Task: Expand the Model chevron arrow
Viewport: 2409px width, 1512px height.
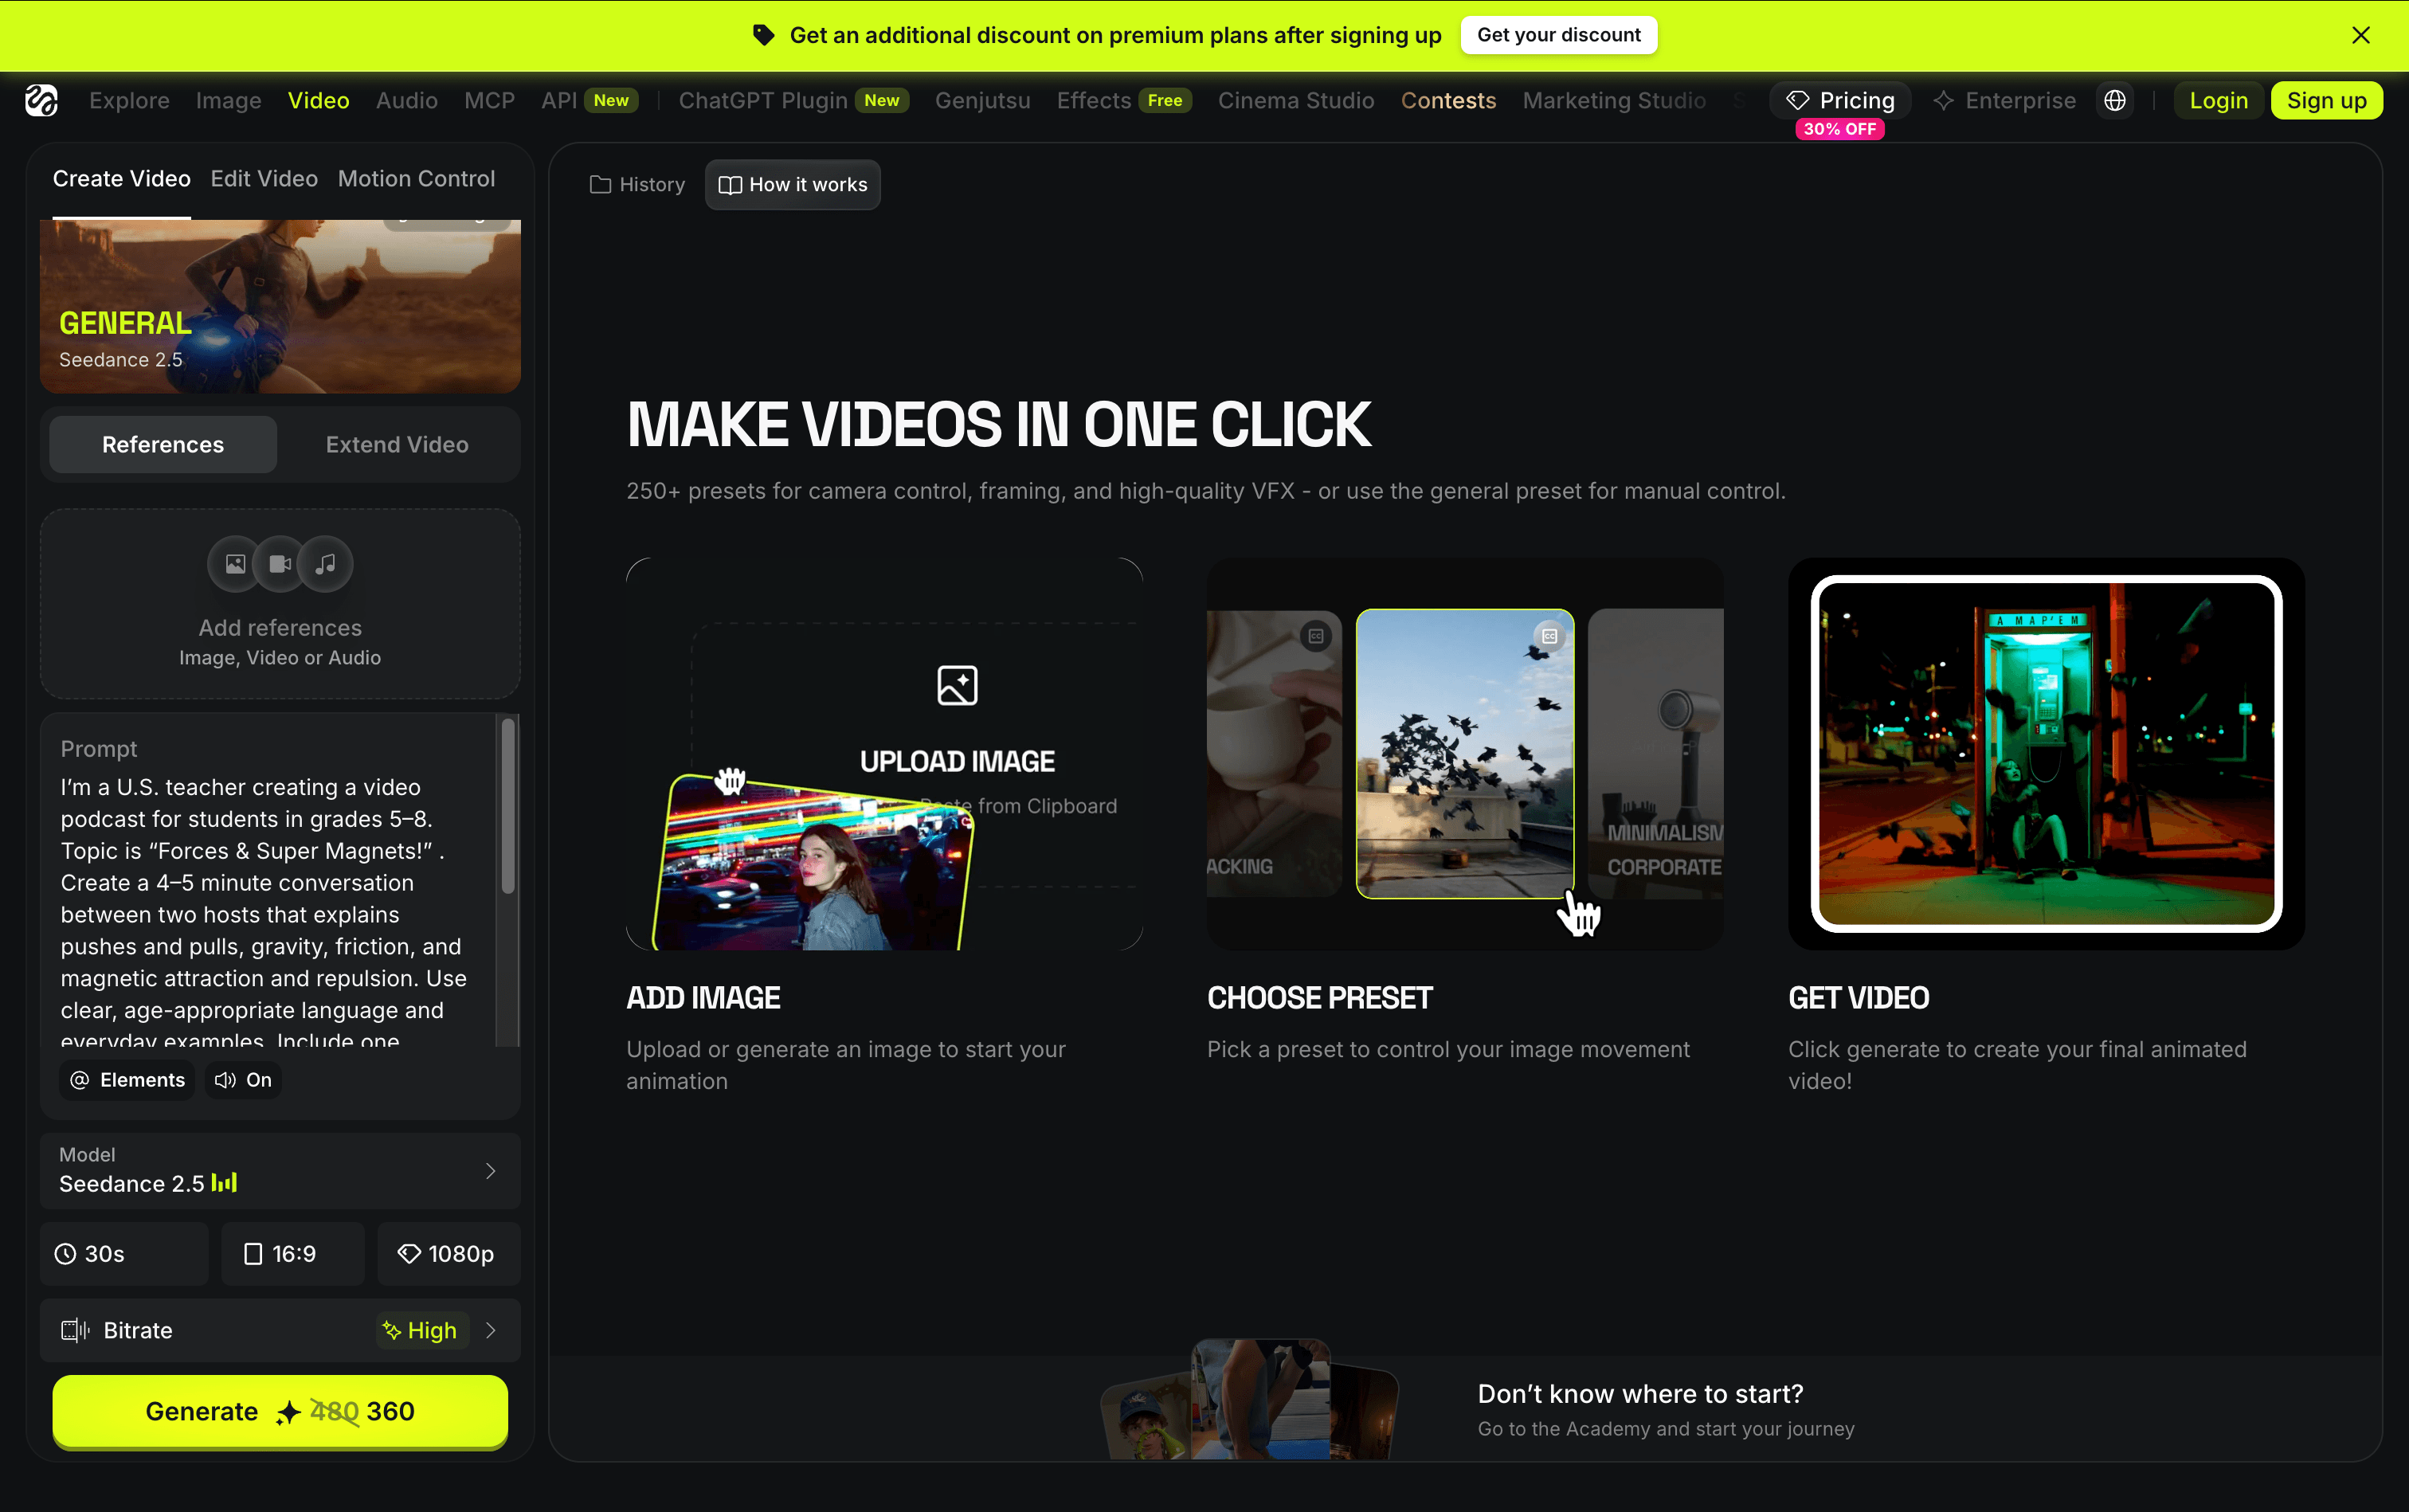Action: 491,1171
